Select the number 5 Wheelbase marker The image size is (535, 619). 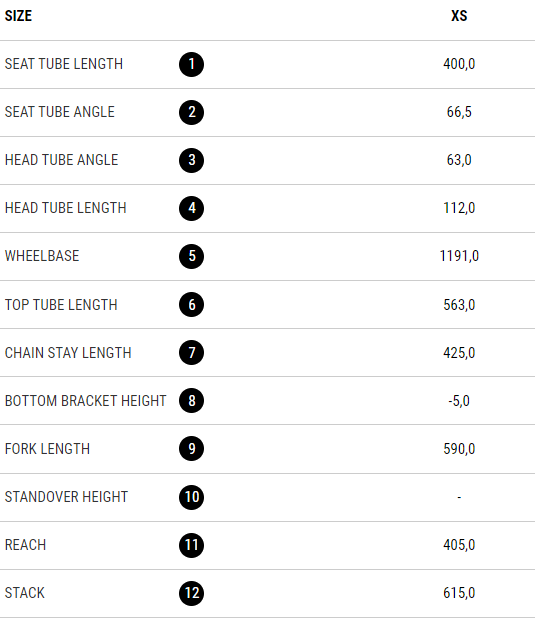[x=191, y=257]
